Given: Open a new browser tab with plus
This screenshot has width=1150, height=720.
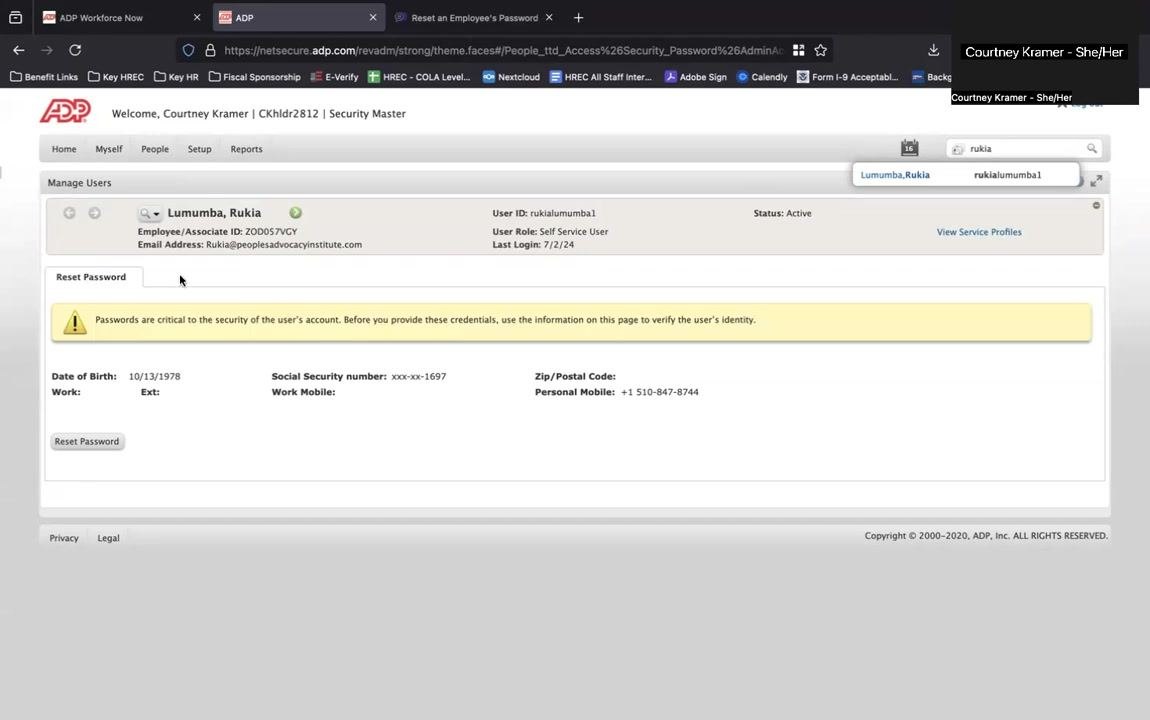Looking at the screenshot, I should [x=579, y=18].
